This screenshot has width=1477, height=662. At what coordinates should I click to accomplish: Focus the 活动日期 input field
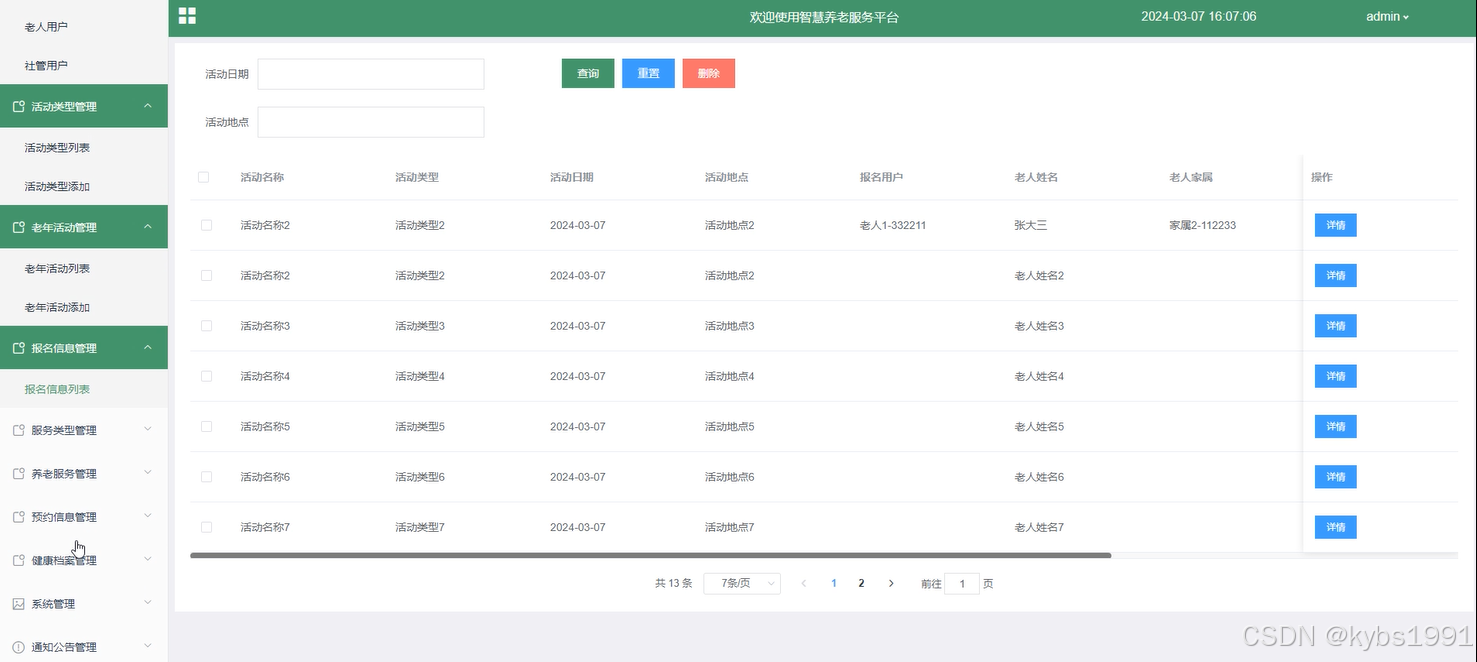[x=371, y=74]
